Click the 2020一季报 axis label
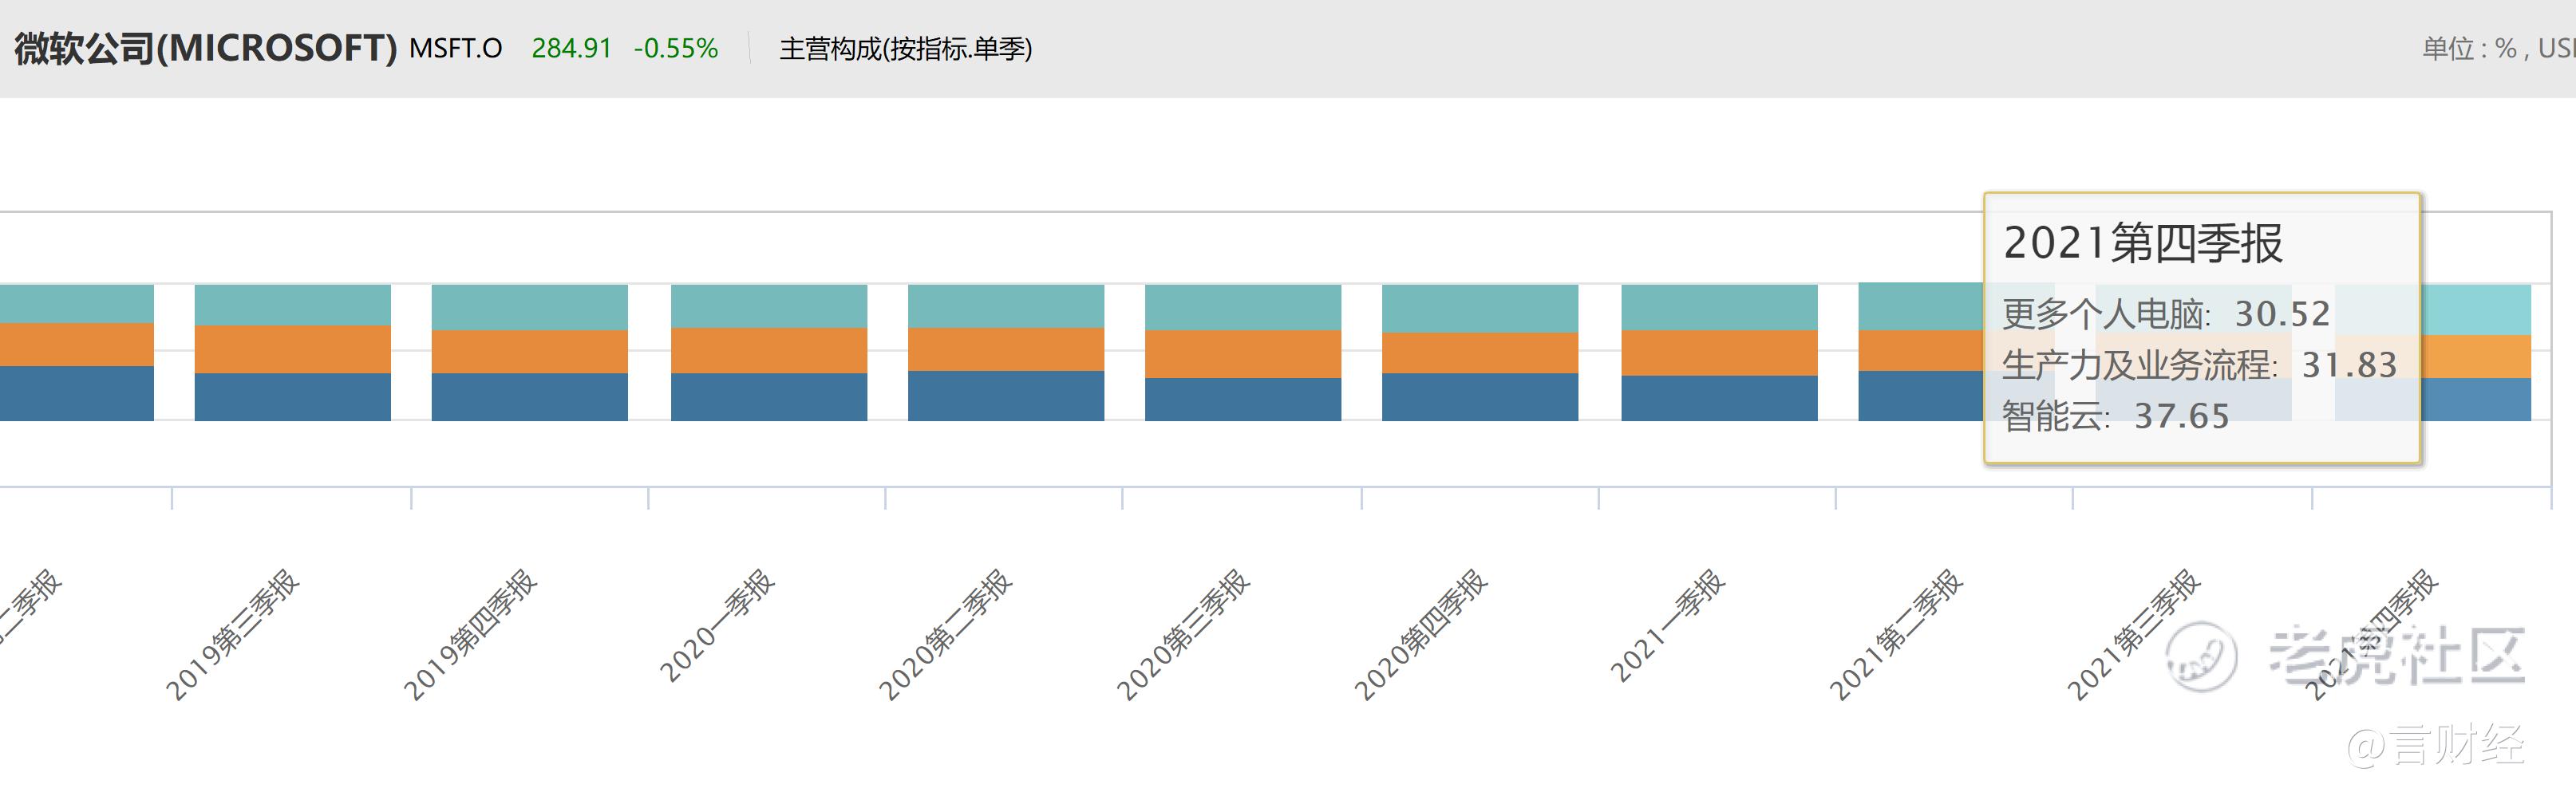 pos(717,625)
